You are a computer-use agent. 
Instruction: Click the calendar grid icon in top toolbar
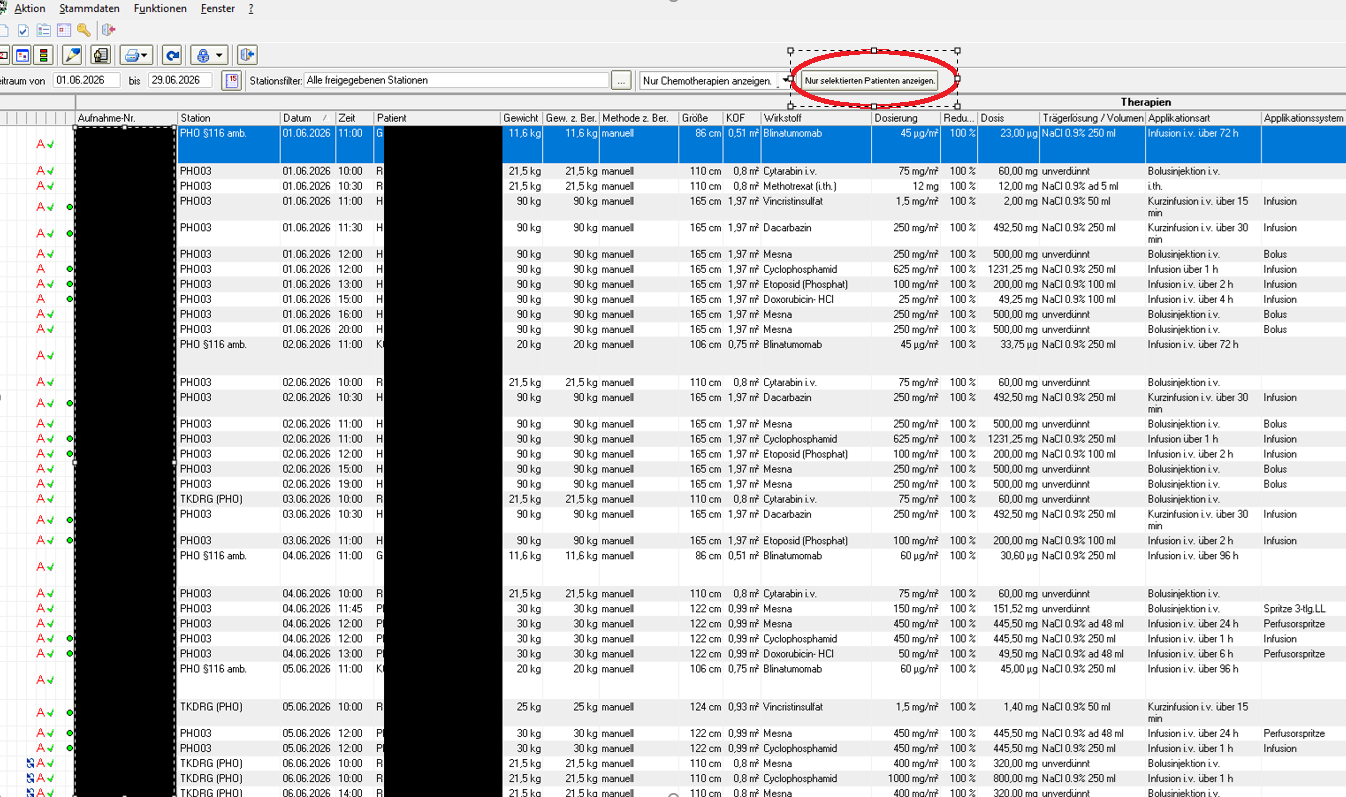64,30
